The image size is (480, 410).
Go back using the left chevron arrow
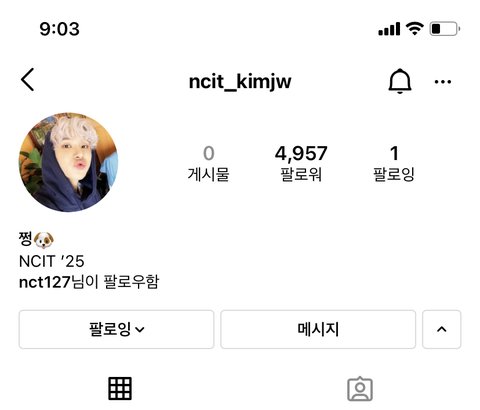(x=28, y=80)
